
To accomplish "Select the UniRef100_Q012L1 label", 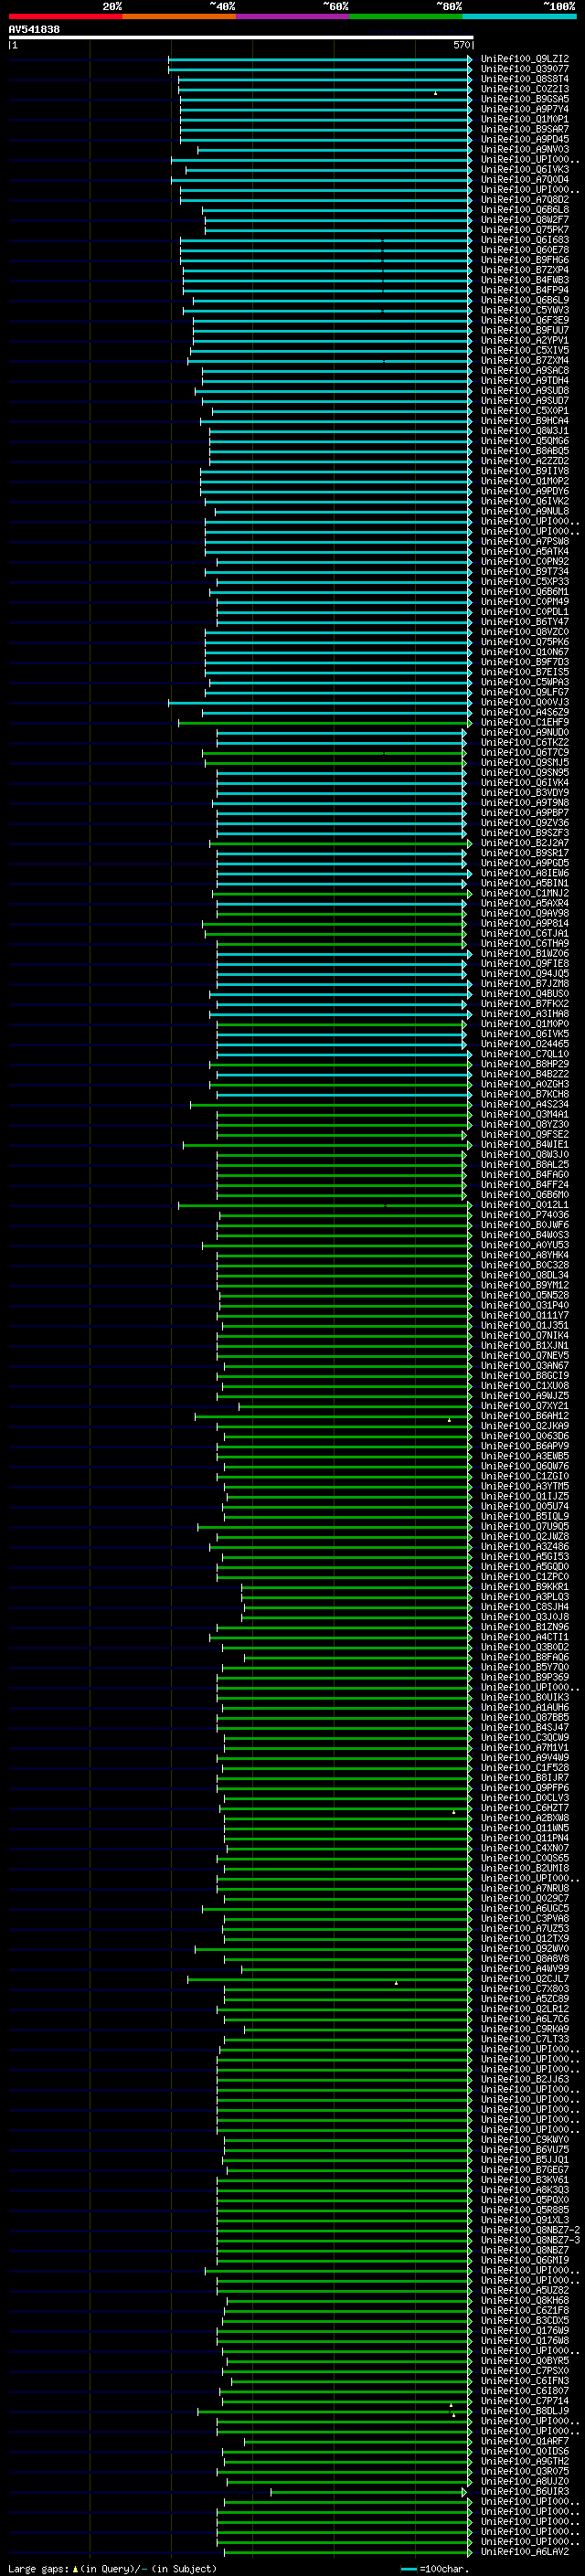I will coord(525,1205).
